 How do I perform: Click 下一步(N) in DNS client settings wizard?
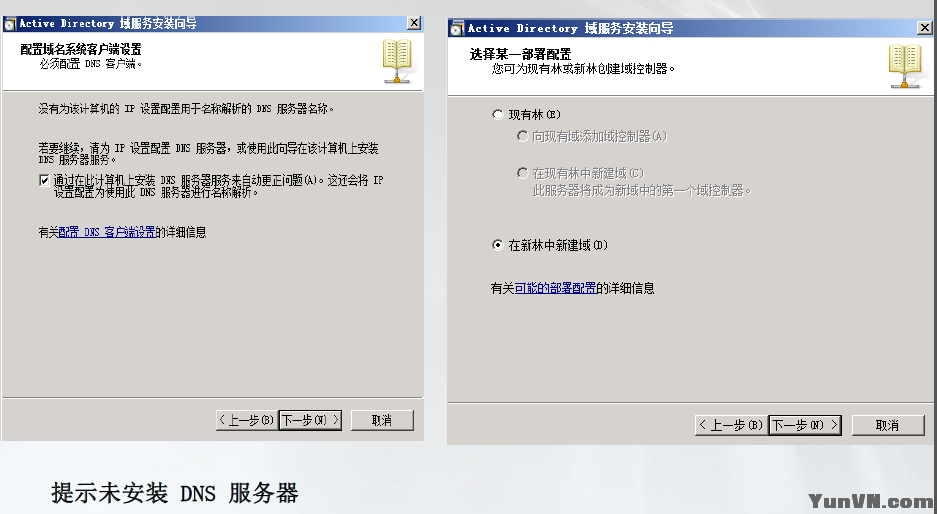pyautogui.click(x=310, y=420)
